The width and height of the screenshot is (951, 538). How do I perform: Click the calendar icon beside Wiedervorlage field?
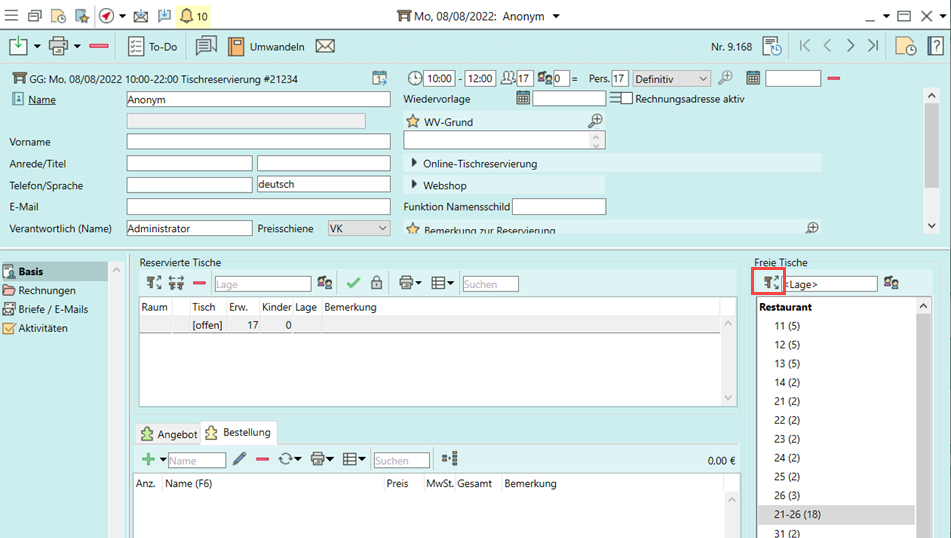(x=522, y=99)
